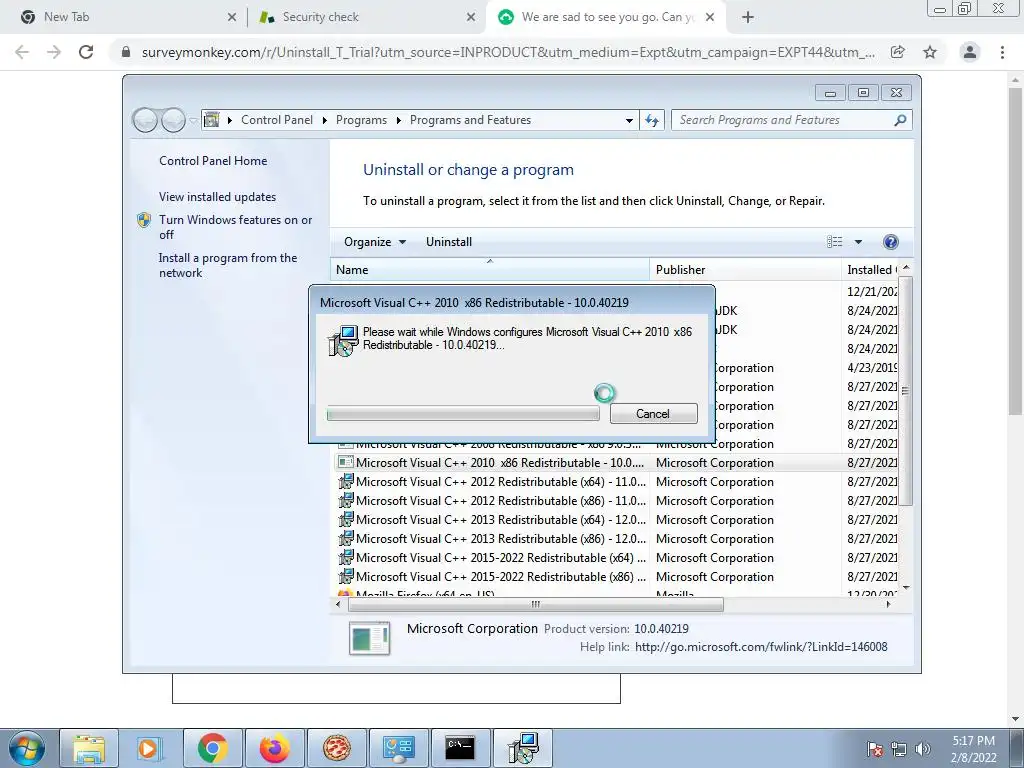Click the search magnifier icon
Image resolution: width=1024 pixels, height=768 pixels.
point(900,120)
